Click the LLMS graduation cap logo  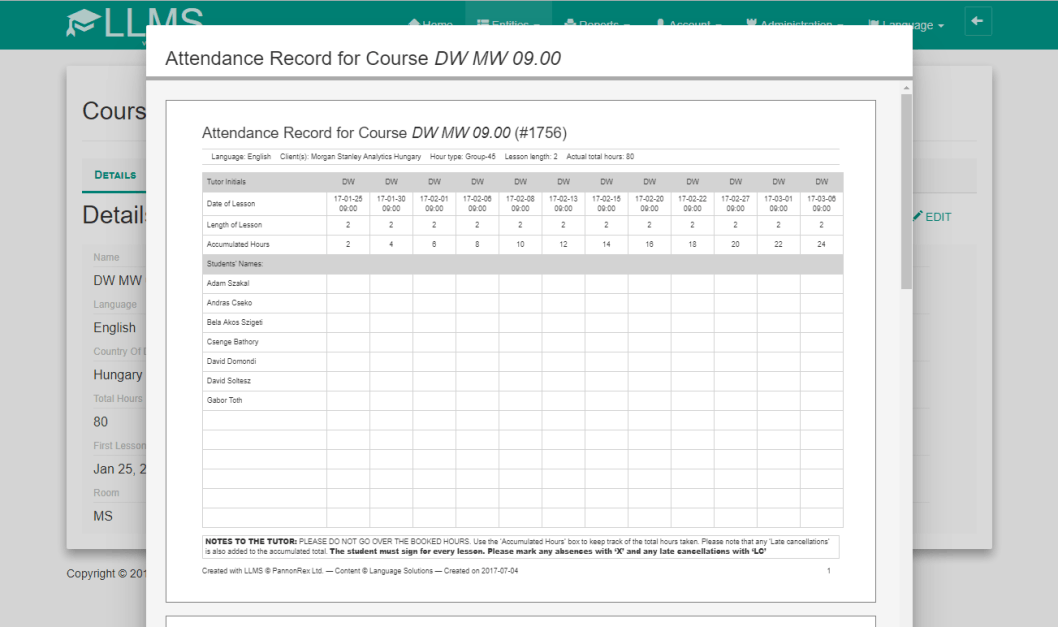[82, 24]
